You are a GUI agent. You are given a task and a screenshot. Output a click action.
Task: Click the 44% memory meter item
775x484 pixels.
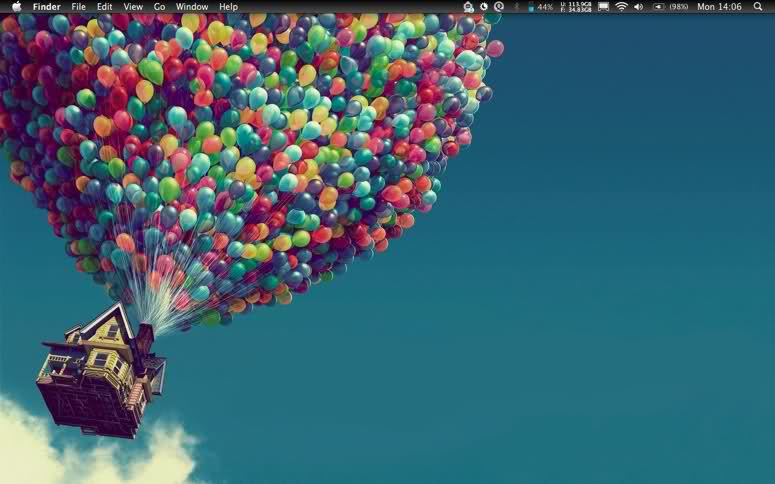pos(540,7)
